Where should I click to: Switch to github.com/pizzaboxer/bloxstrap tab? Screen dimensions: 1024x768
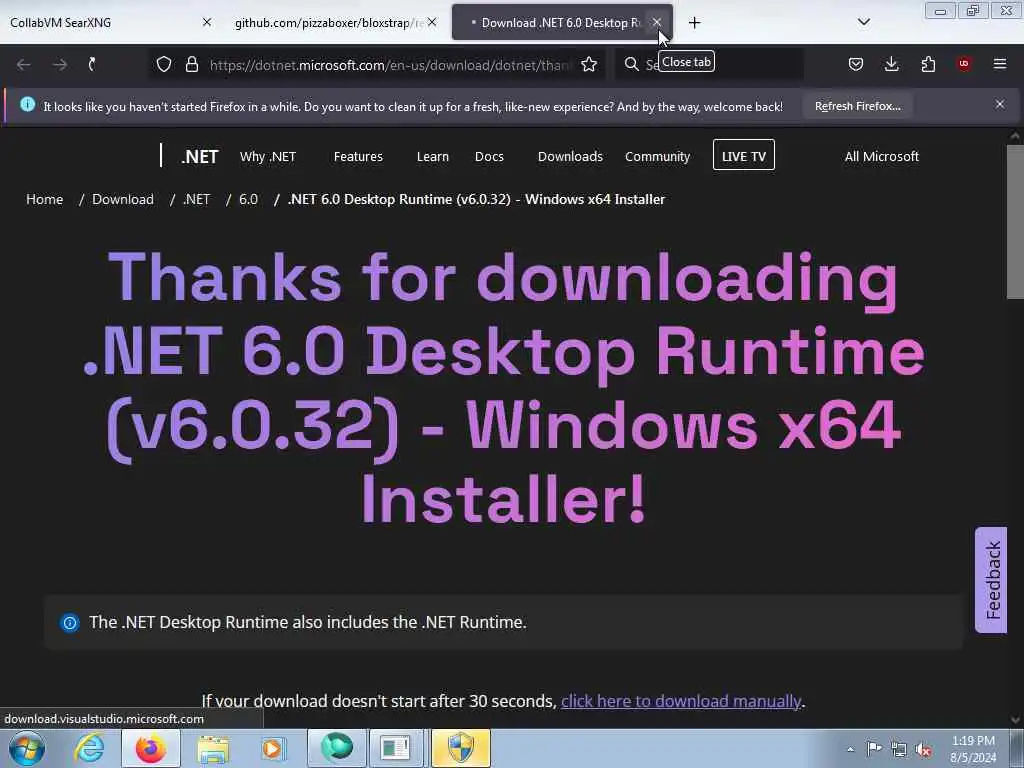(x=330, y=23)
